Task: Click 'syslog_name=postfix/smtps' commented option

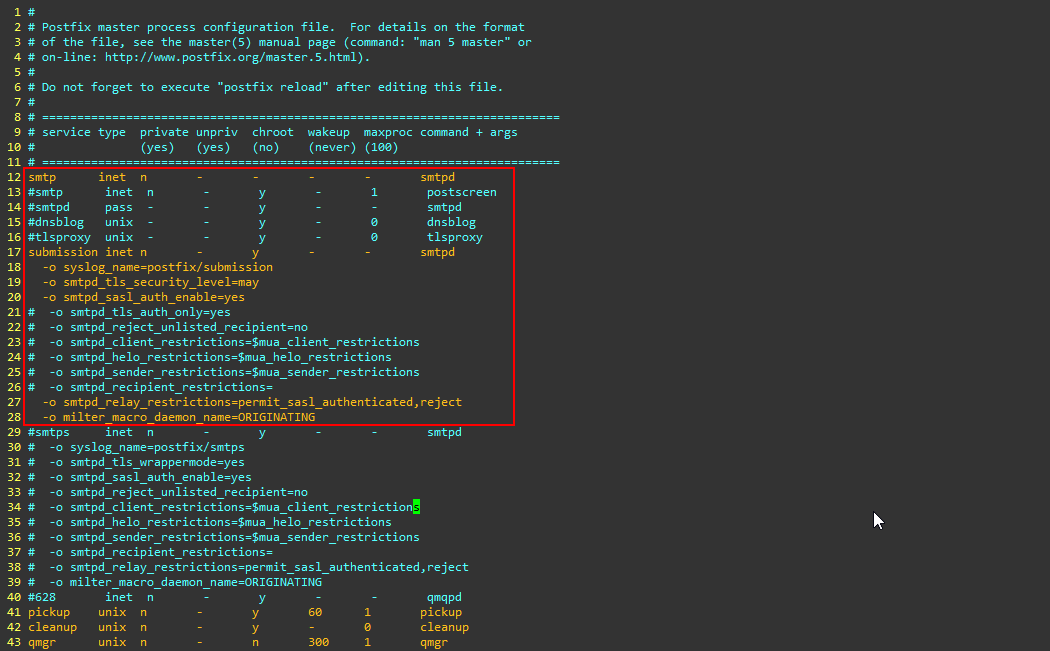Action: tap(157, 447)
